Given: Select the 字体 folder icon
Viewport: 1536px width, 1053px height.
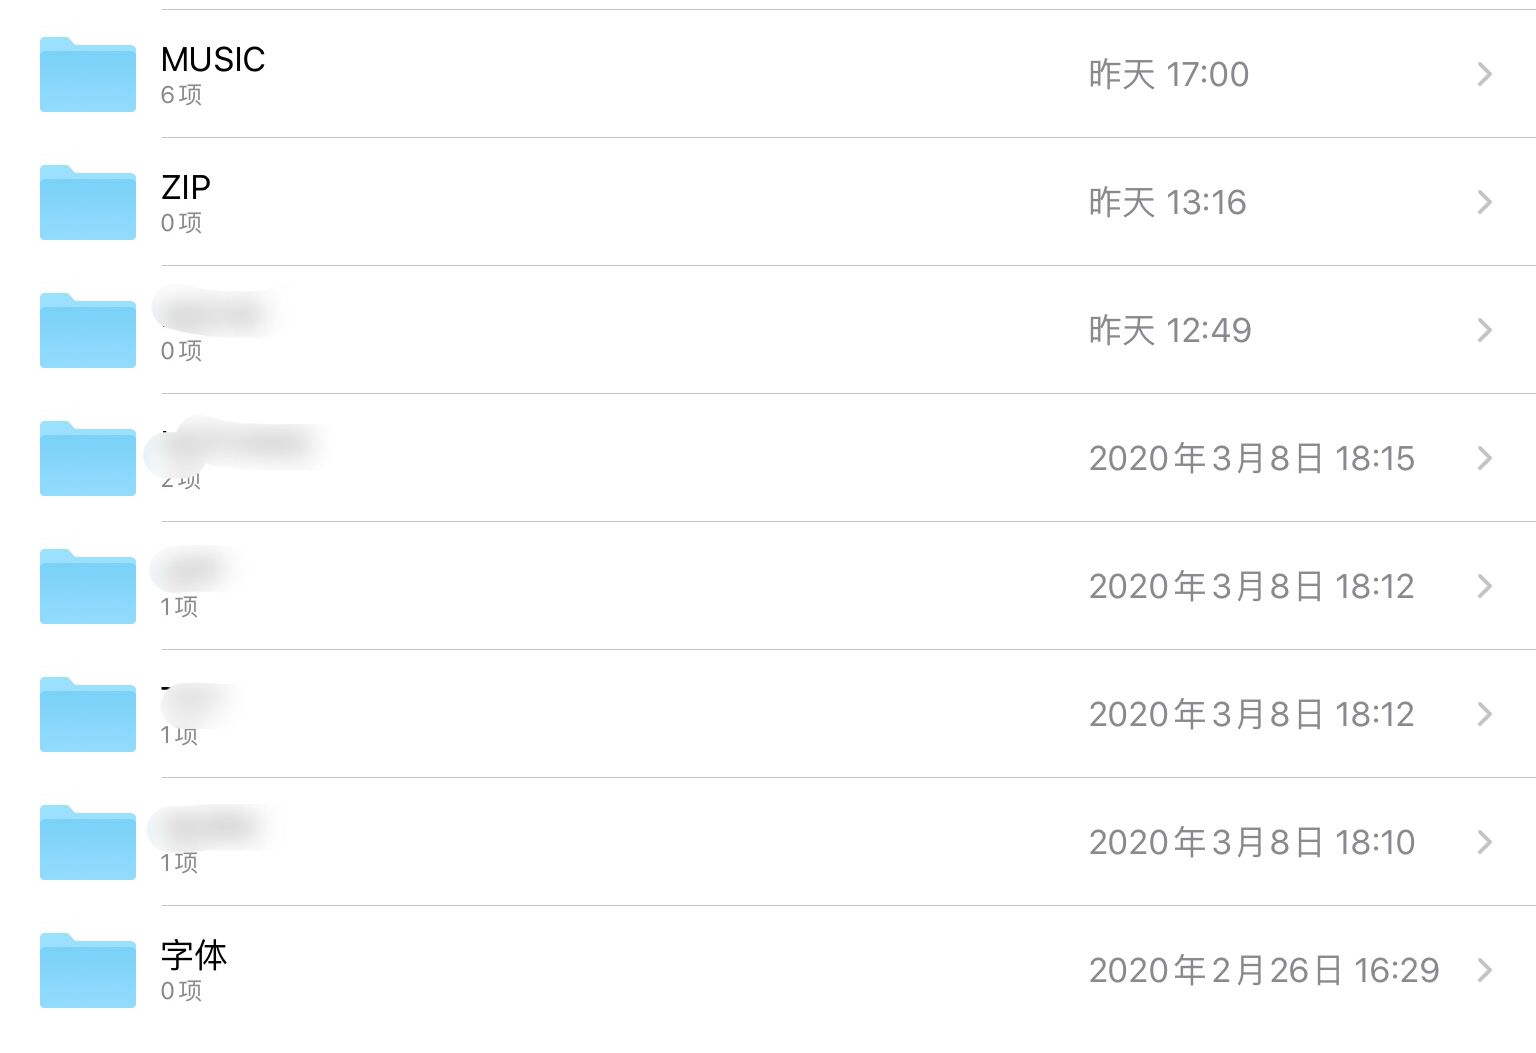Looking at the screenshot, I should pos(88,970).
